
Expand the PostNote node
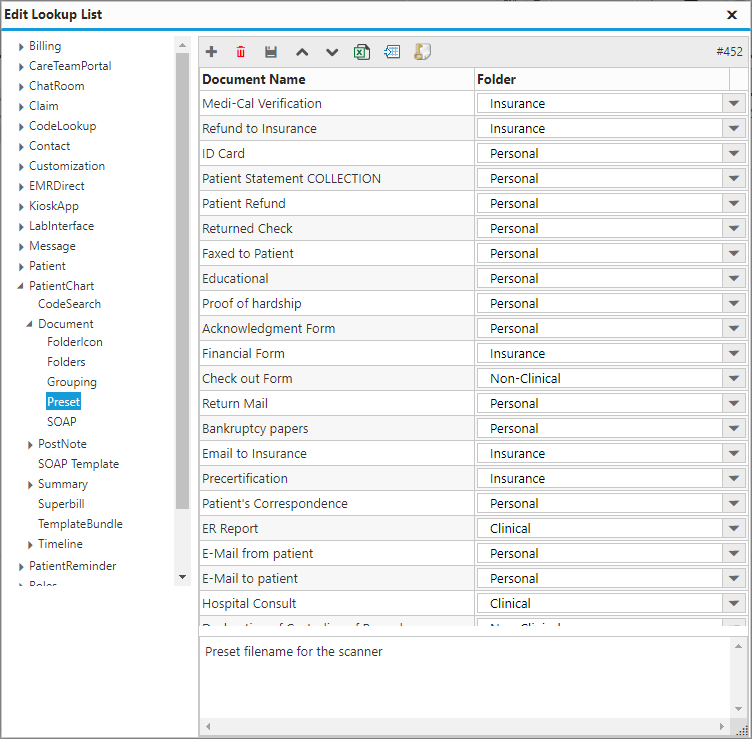point(30,445)
